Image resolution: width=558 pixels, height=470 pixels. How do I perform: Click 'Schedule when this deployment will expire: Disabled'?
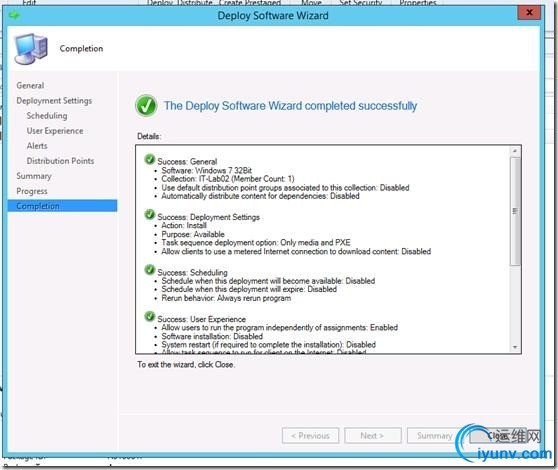click(249, 289)
